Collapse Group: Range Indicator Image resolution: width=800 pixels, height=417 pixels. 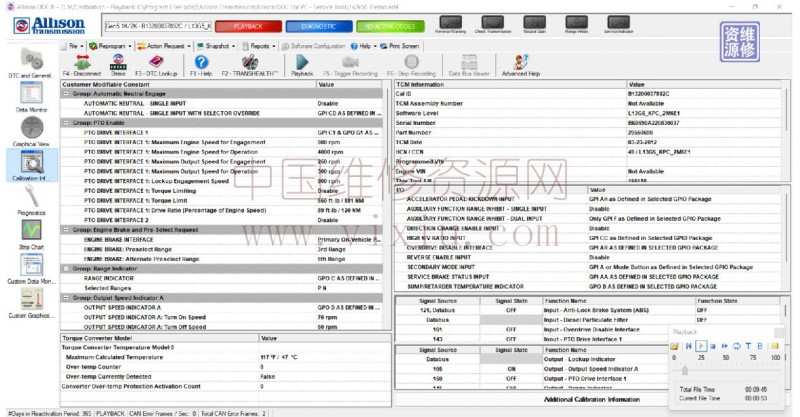(66, 268)
